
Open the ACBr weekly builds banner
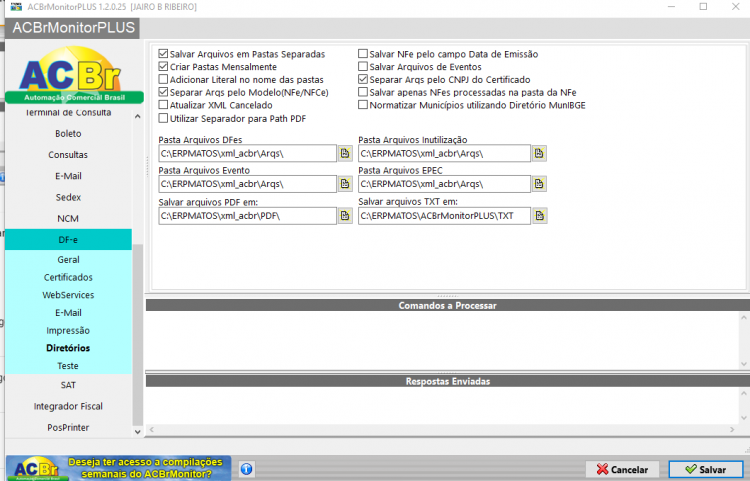pyautogui.click(x=119, y=468)
